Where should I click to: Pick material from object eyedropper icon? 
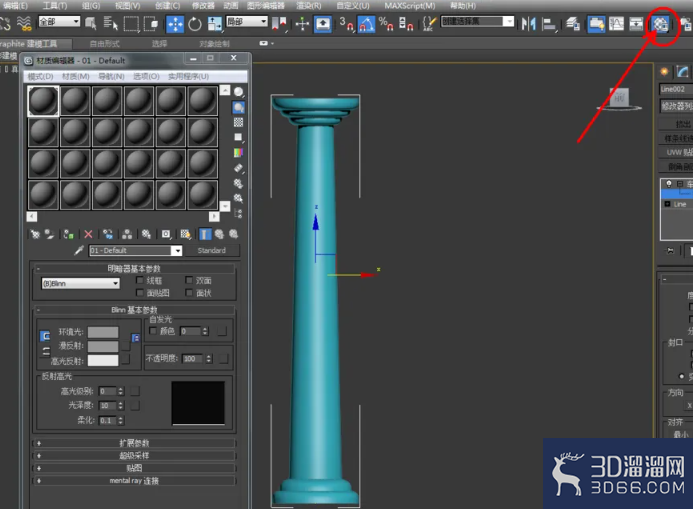point(79,251)
